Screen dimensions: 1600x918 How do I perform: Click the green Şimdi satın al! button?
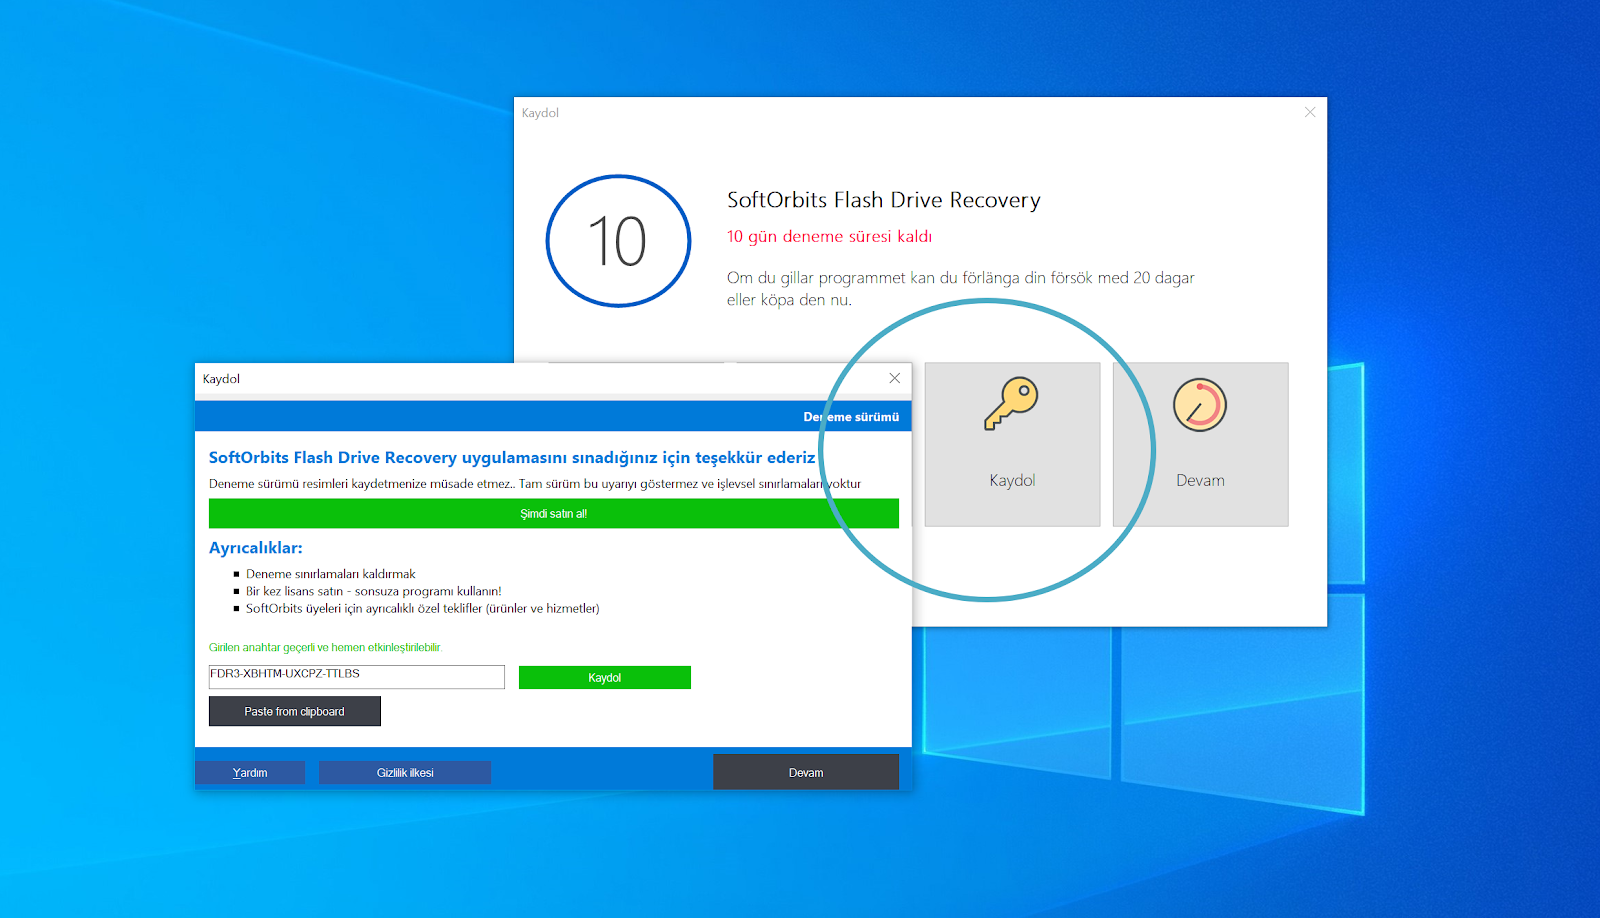tap(554, 514)
